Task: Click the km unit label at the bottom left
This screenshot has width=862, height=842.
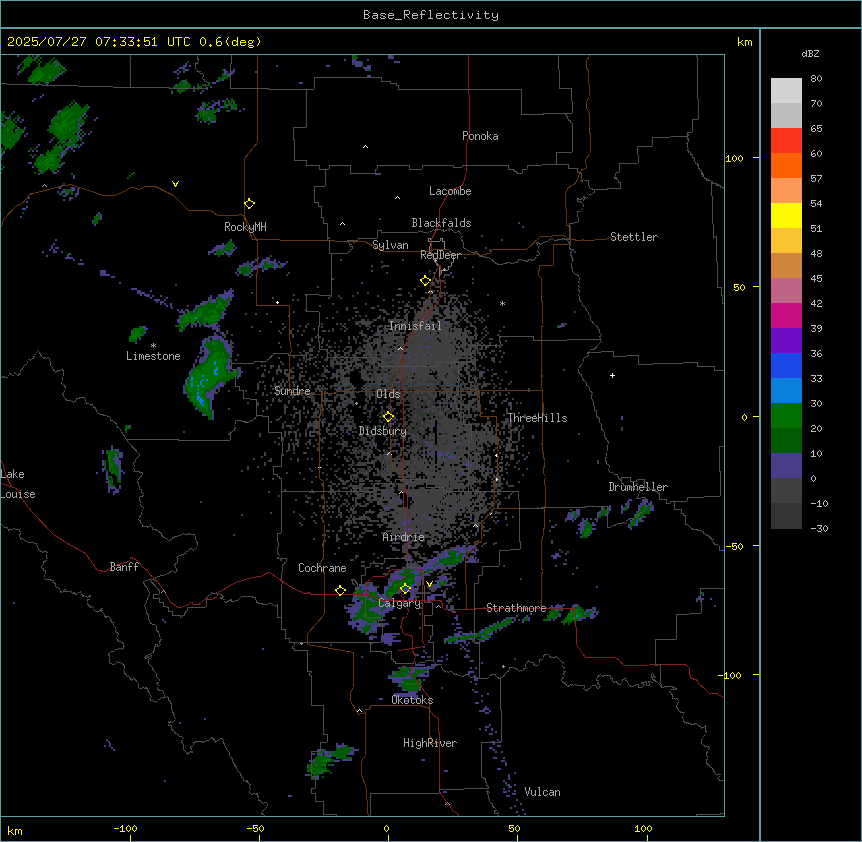Action: tap(15, 831)
